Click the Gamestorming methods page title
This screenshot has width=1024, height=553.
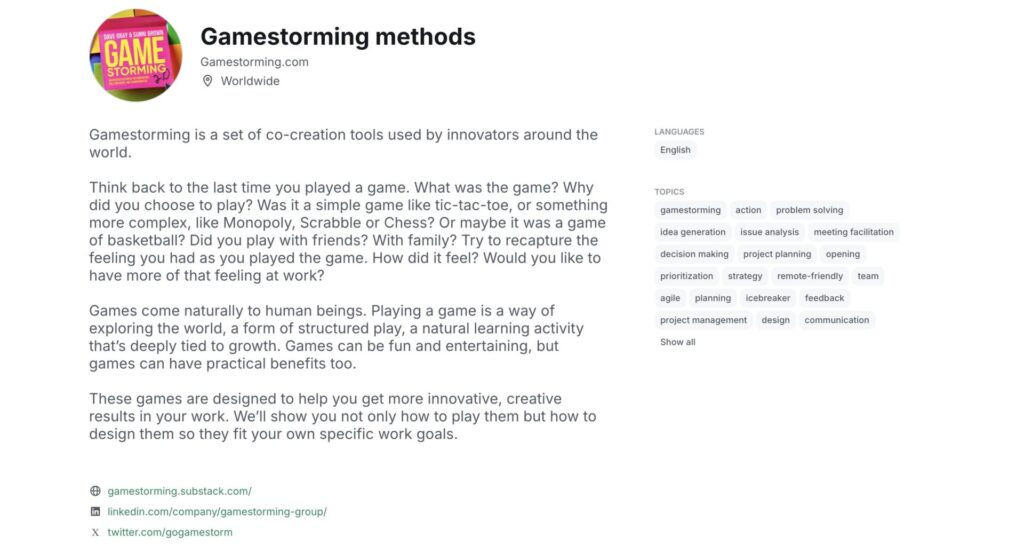pos(338,37)
